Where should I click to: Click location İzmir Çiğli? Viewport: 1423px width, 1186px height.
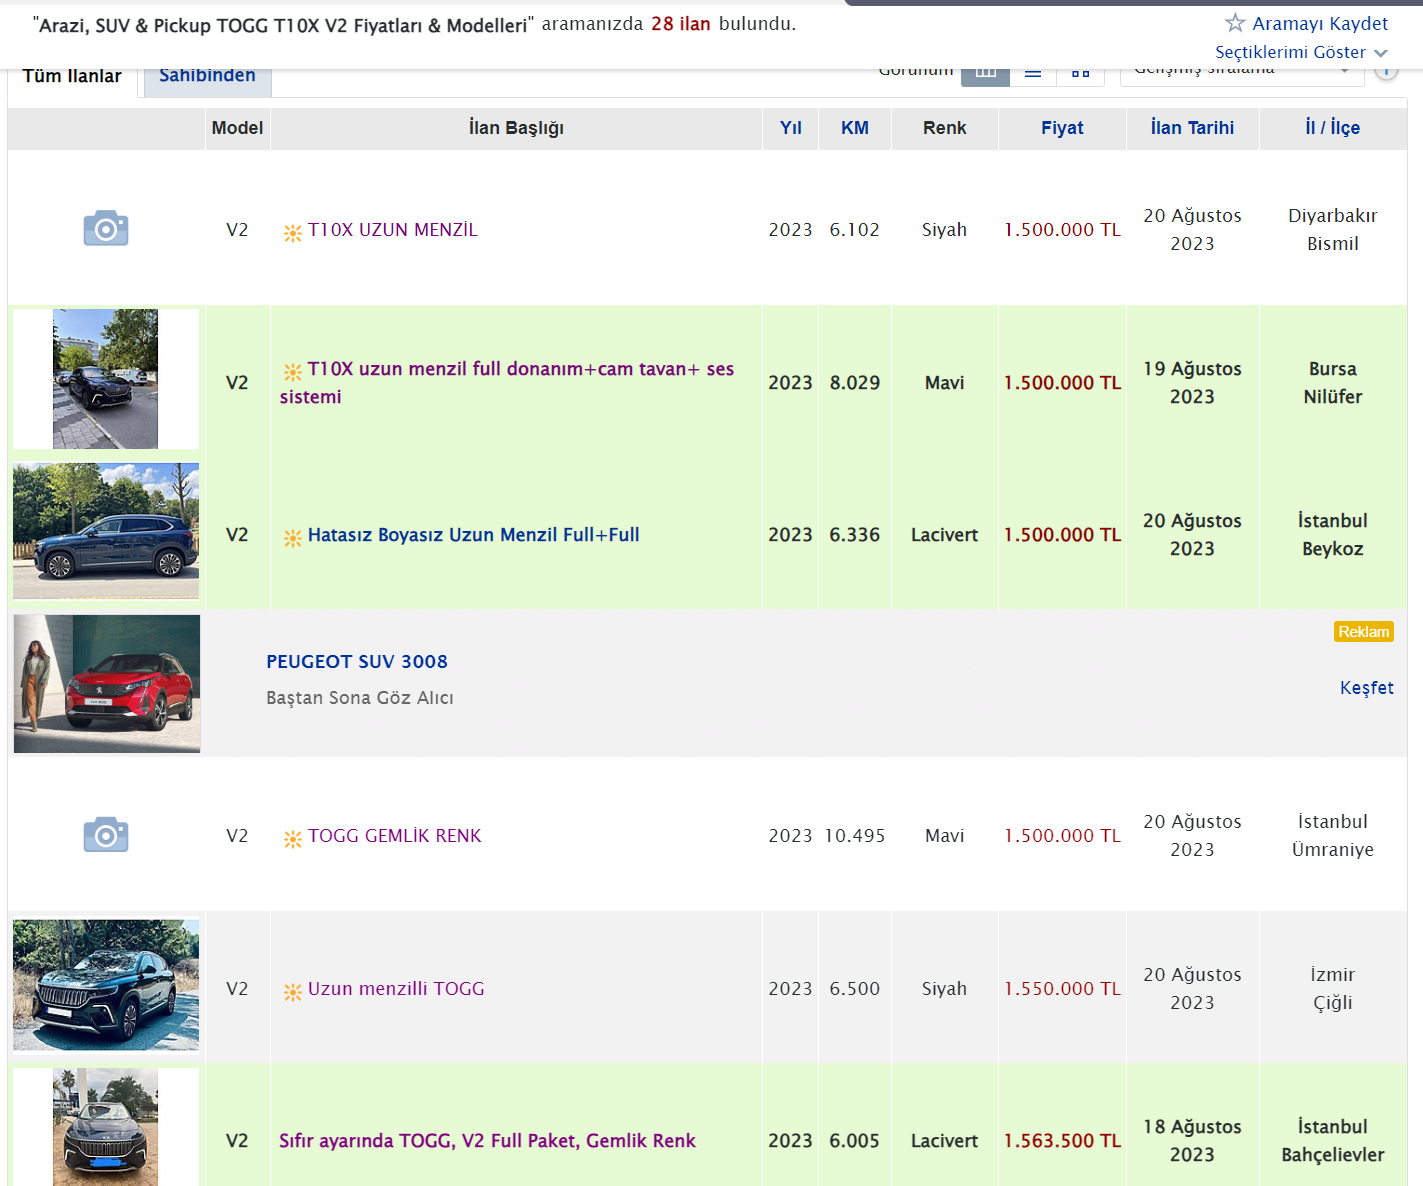point(1332,989)
